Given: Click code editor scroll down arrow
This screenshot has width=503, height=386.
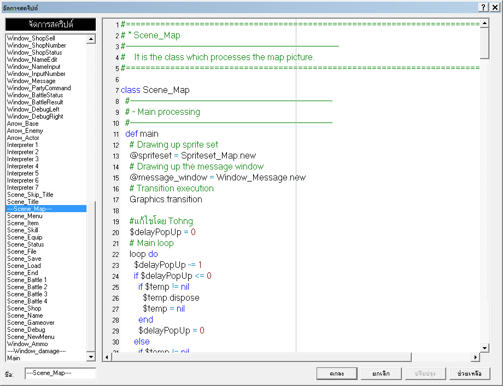Looking at the screenshot, I should 484,348.
